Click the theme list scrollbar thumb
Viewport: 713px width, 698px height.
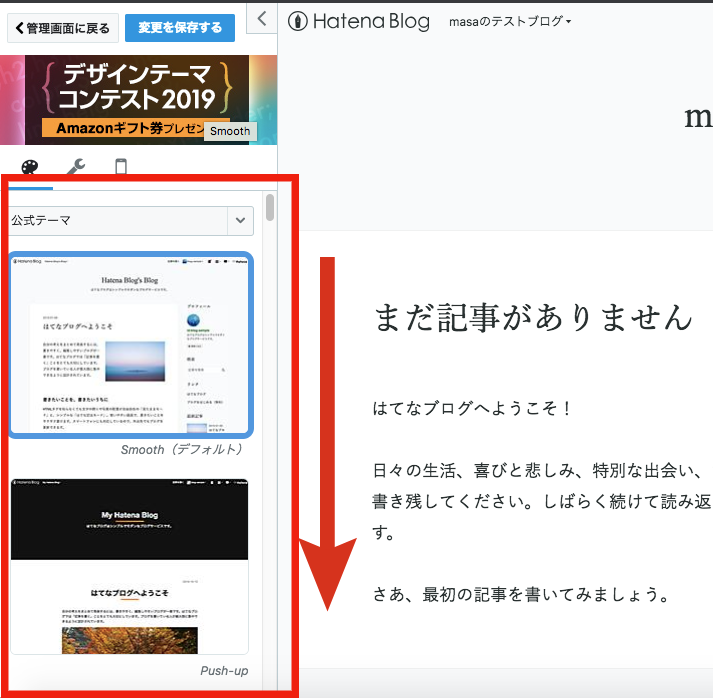point(270,207)
